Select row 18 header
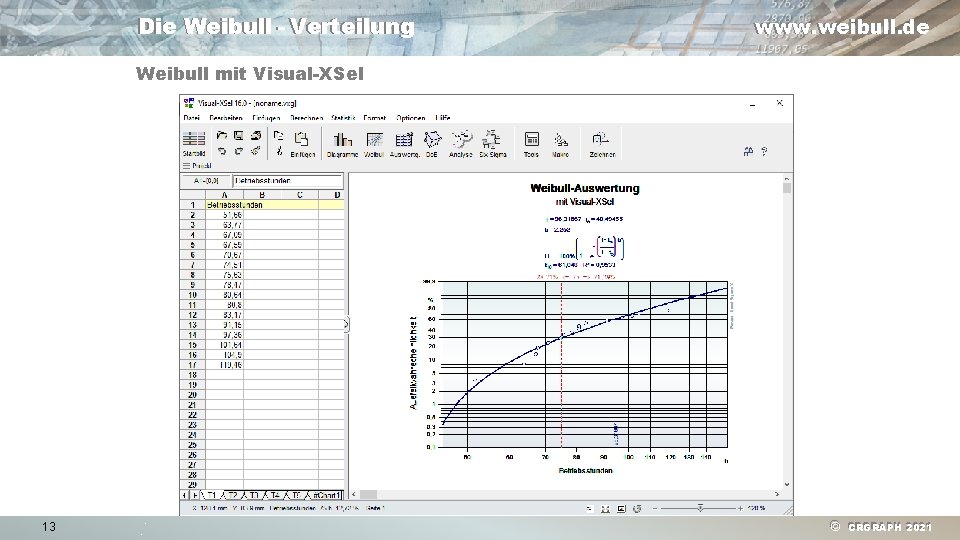 192,375
